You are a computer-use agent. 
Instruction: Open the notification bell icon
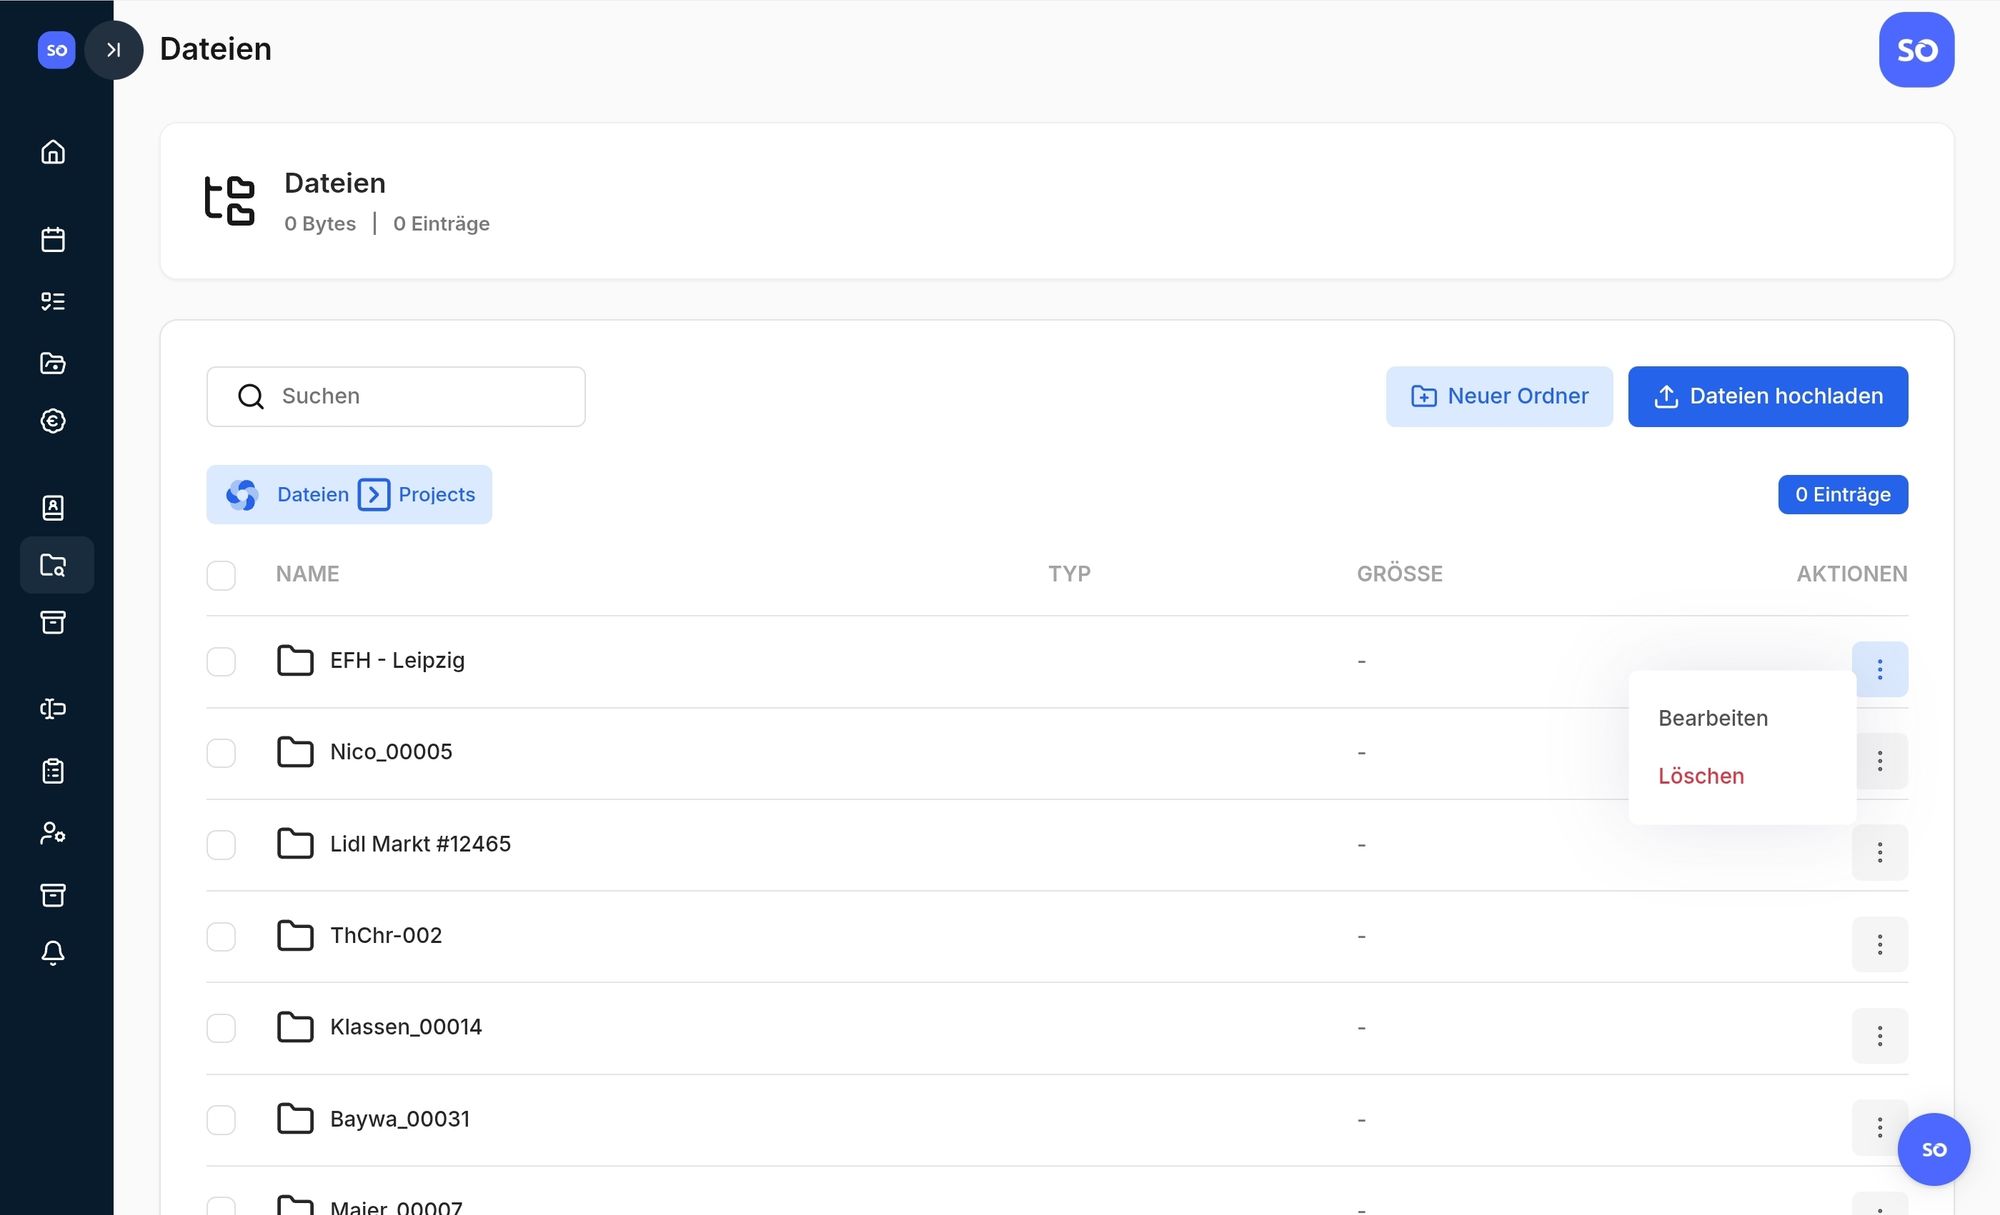pos(53,953)
